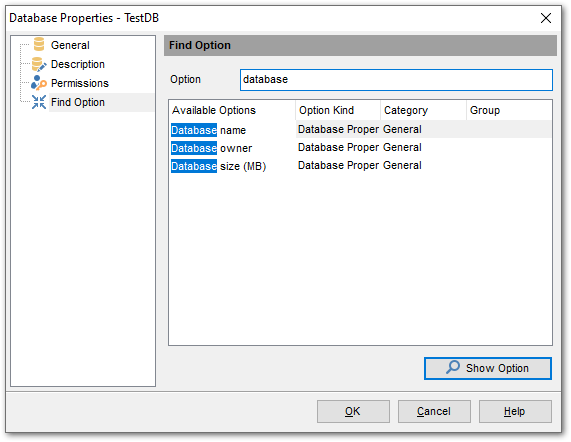
Task: Focus the Option search field
Action: coord(396,80)
